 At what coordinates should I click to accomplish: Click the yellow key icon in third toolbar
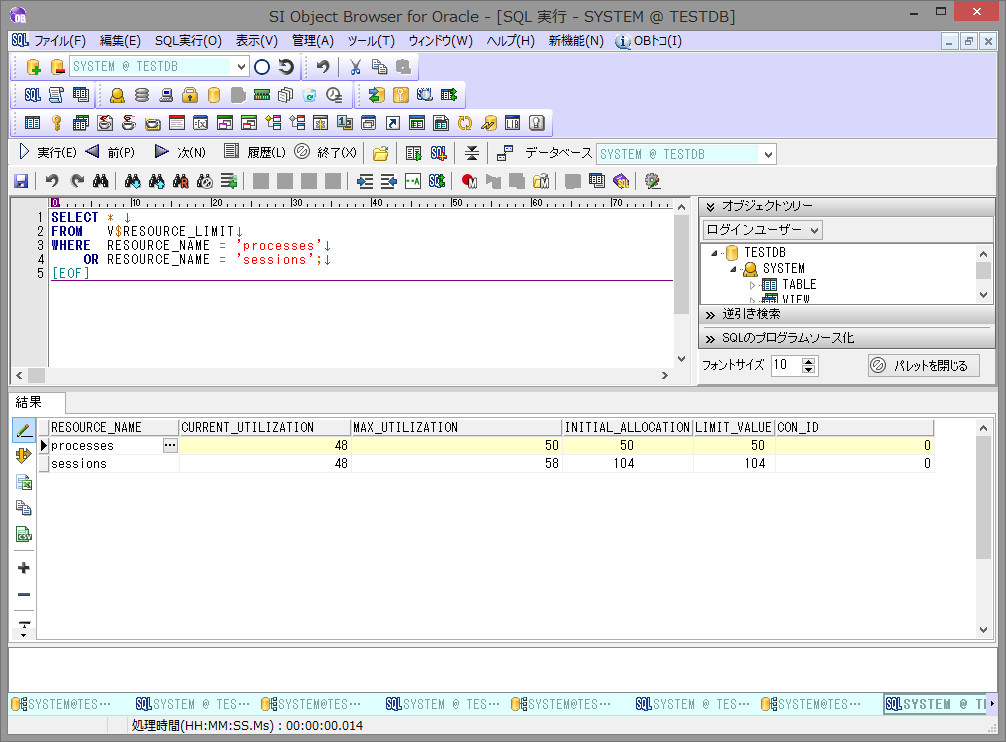coord(56,122)
